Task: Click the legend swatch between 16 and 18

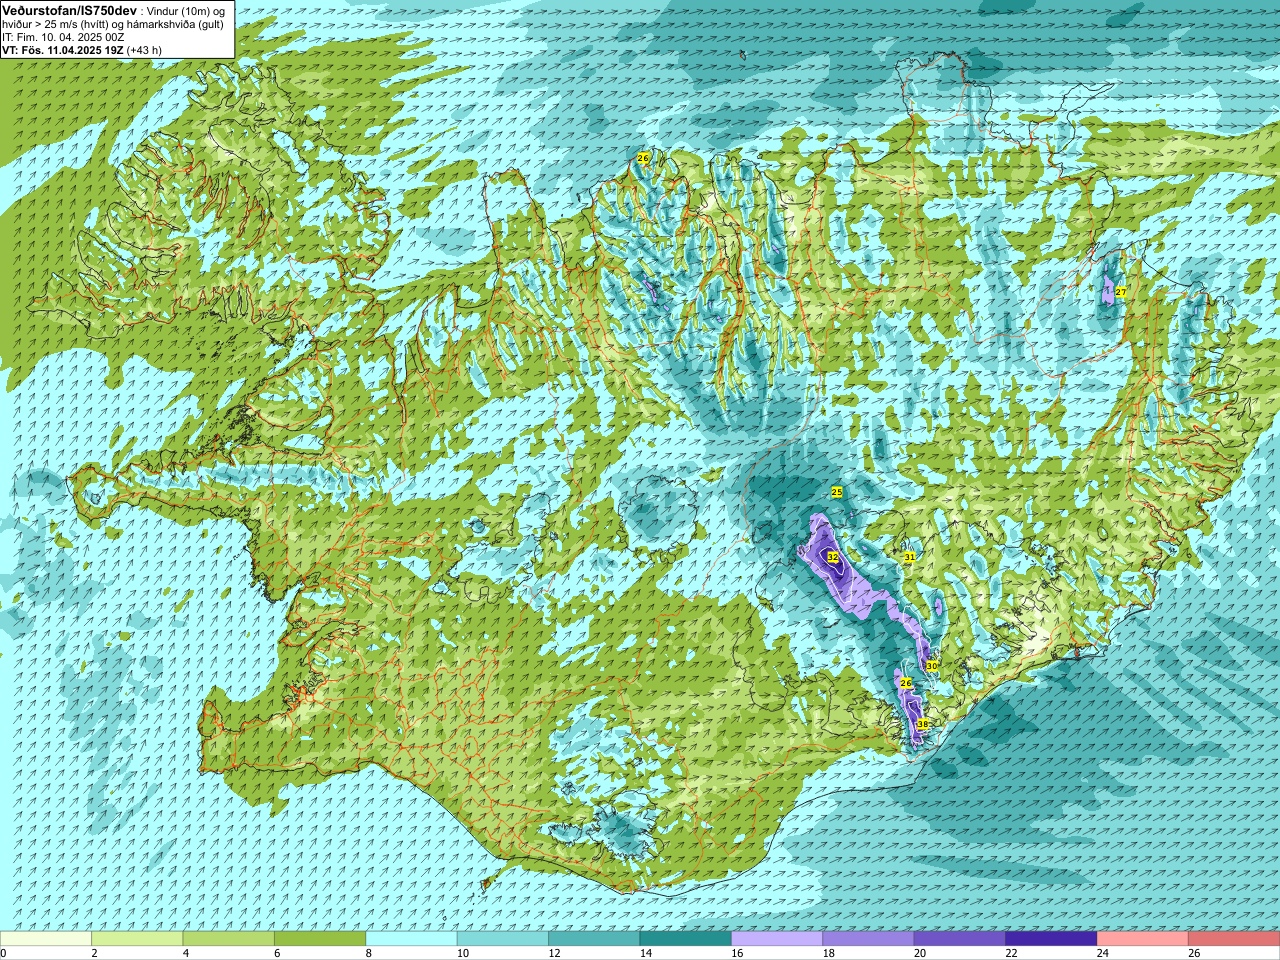Action: [777, 939]
